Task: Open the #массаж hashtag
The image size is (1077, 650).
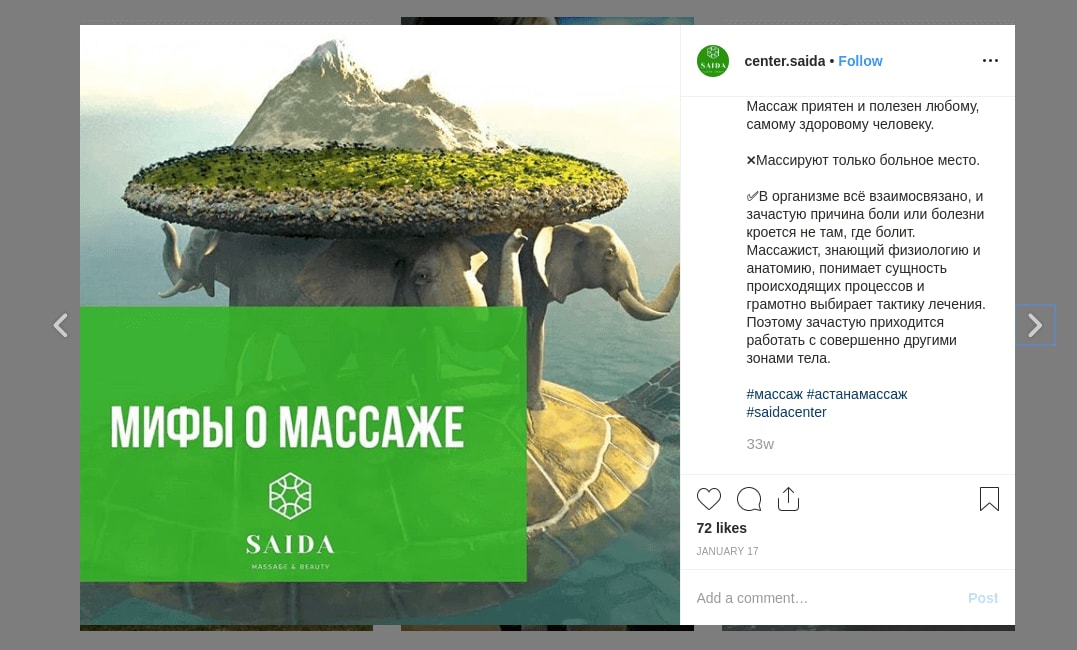Action: [774, 394]
